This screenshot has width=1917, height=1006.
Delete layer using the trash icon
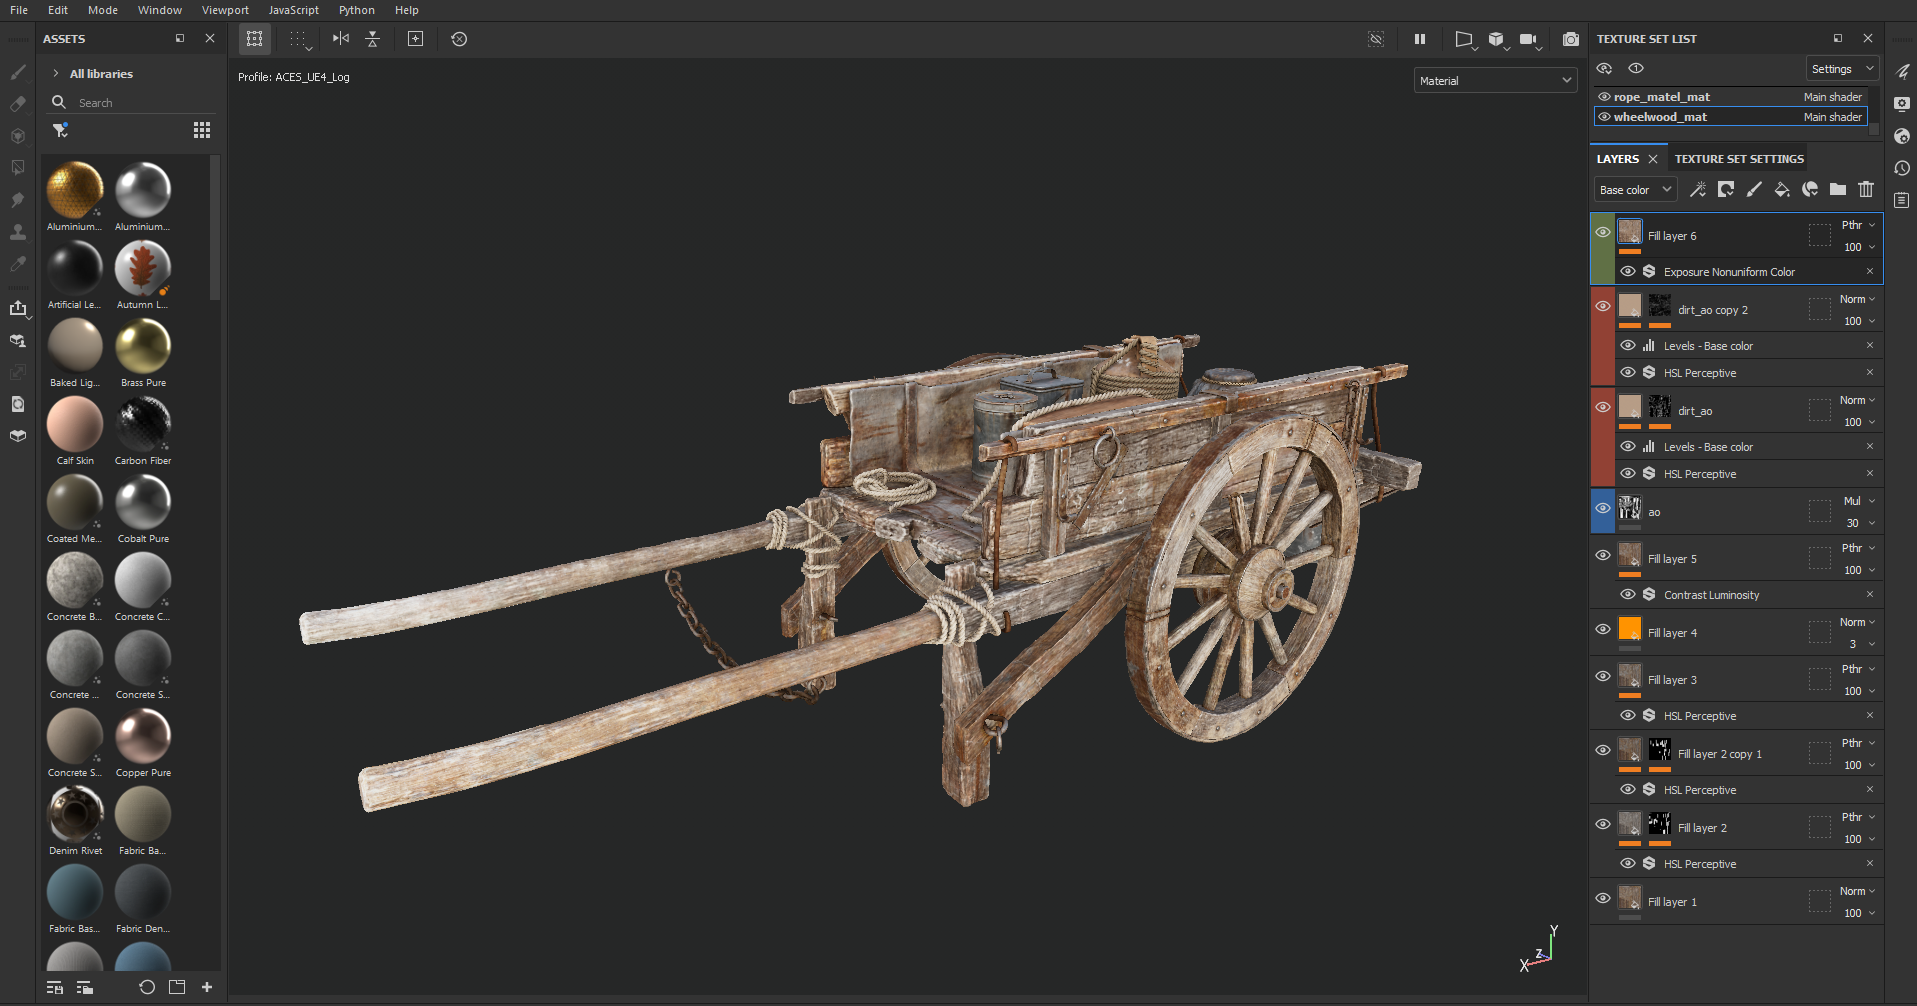(x=1866, y=189)
